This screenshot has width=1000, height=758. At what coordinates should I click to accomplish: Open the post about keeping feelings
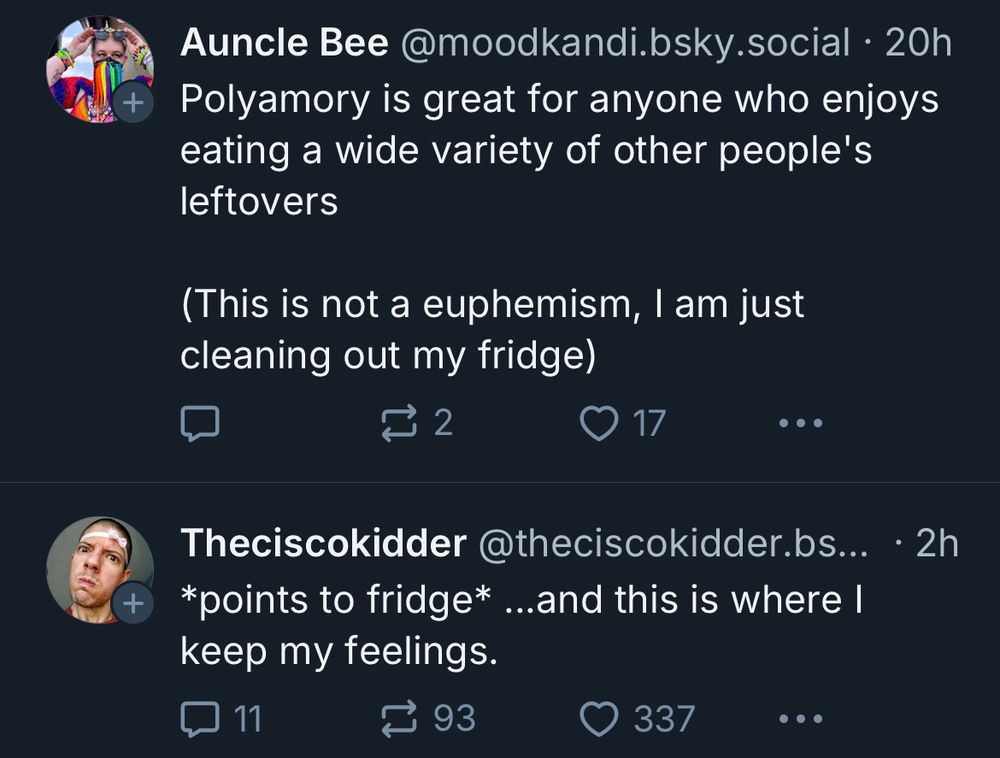point(520,626)
